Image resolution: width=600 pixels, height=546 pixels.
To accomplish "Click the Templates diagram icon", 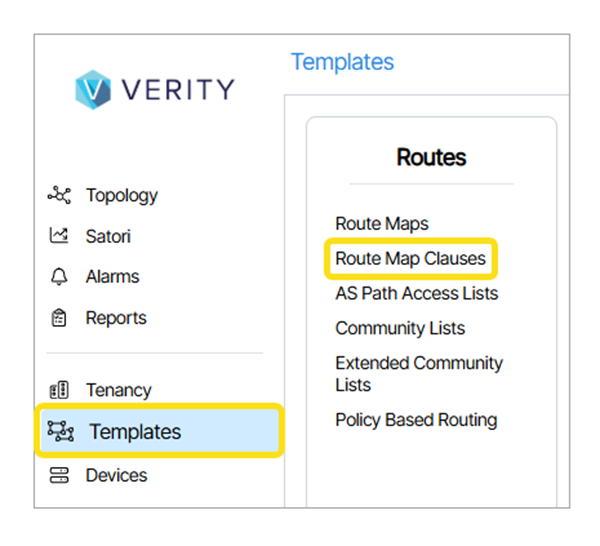I will (x=61, y=432).
